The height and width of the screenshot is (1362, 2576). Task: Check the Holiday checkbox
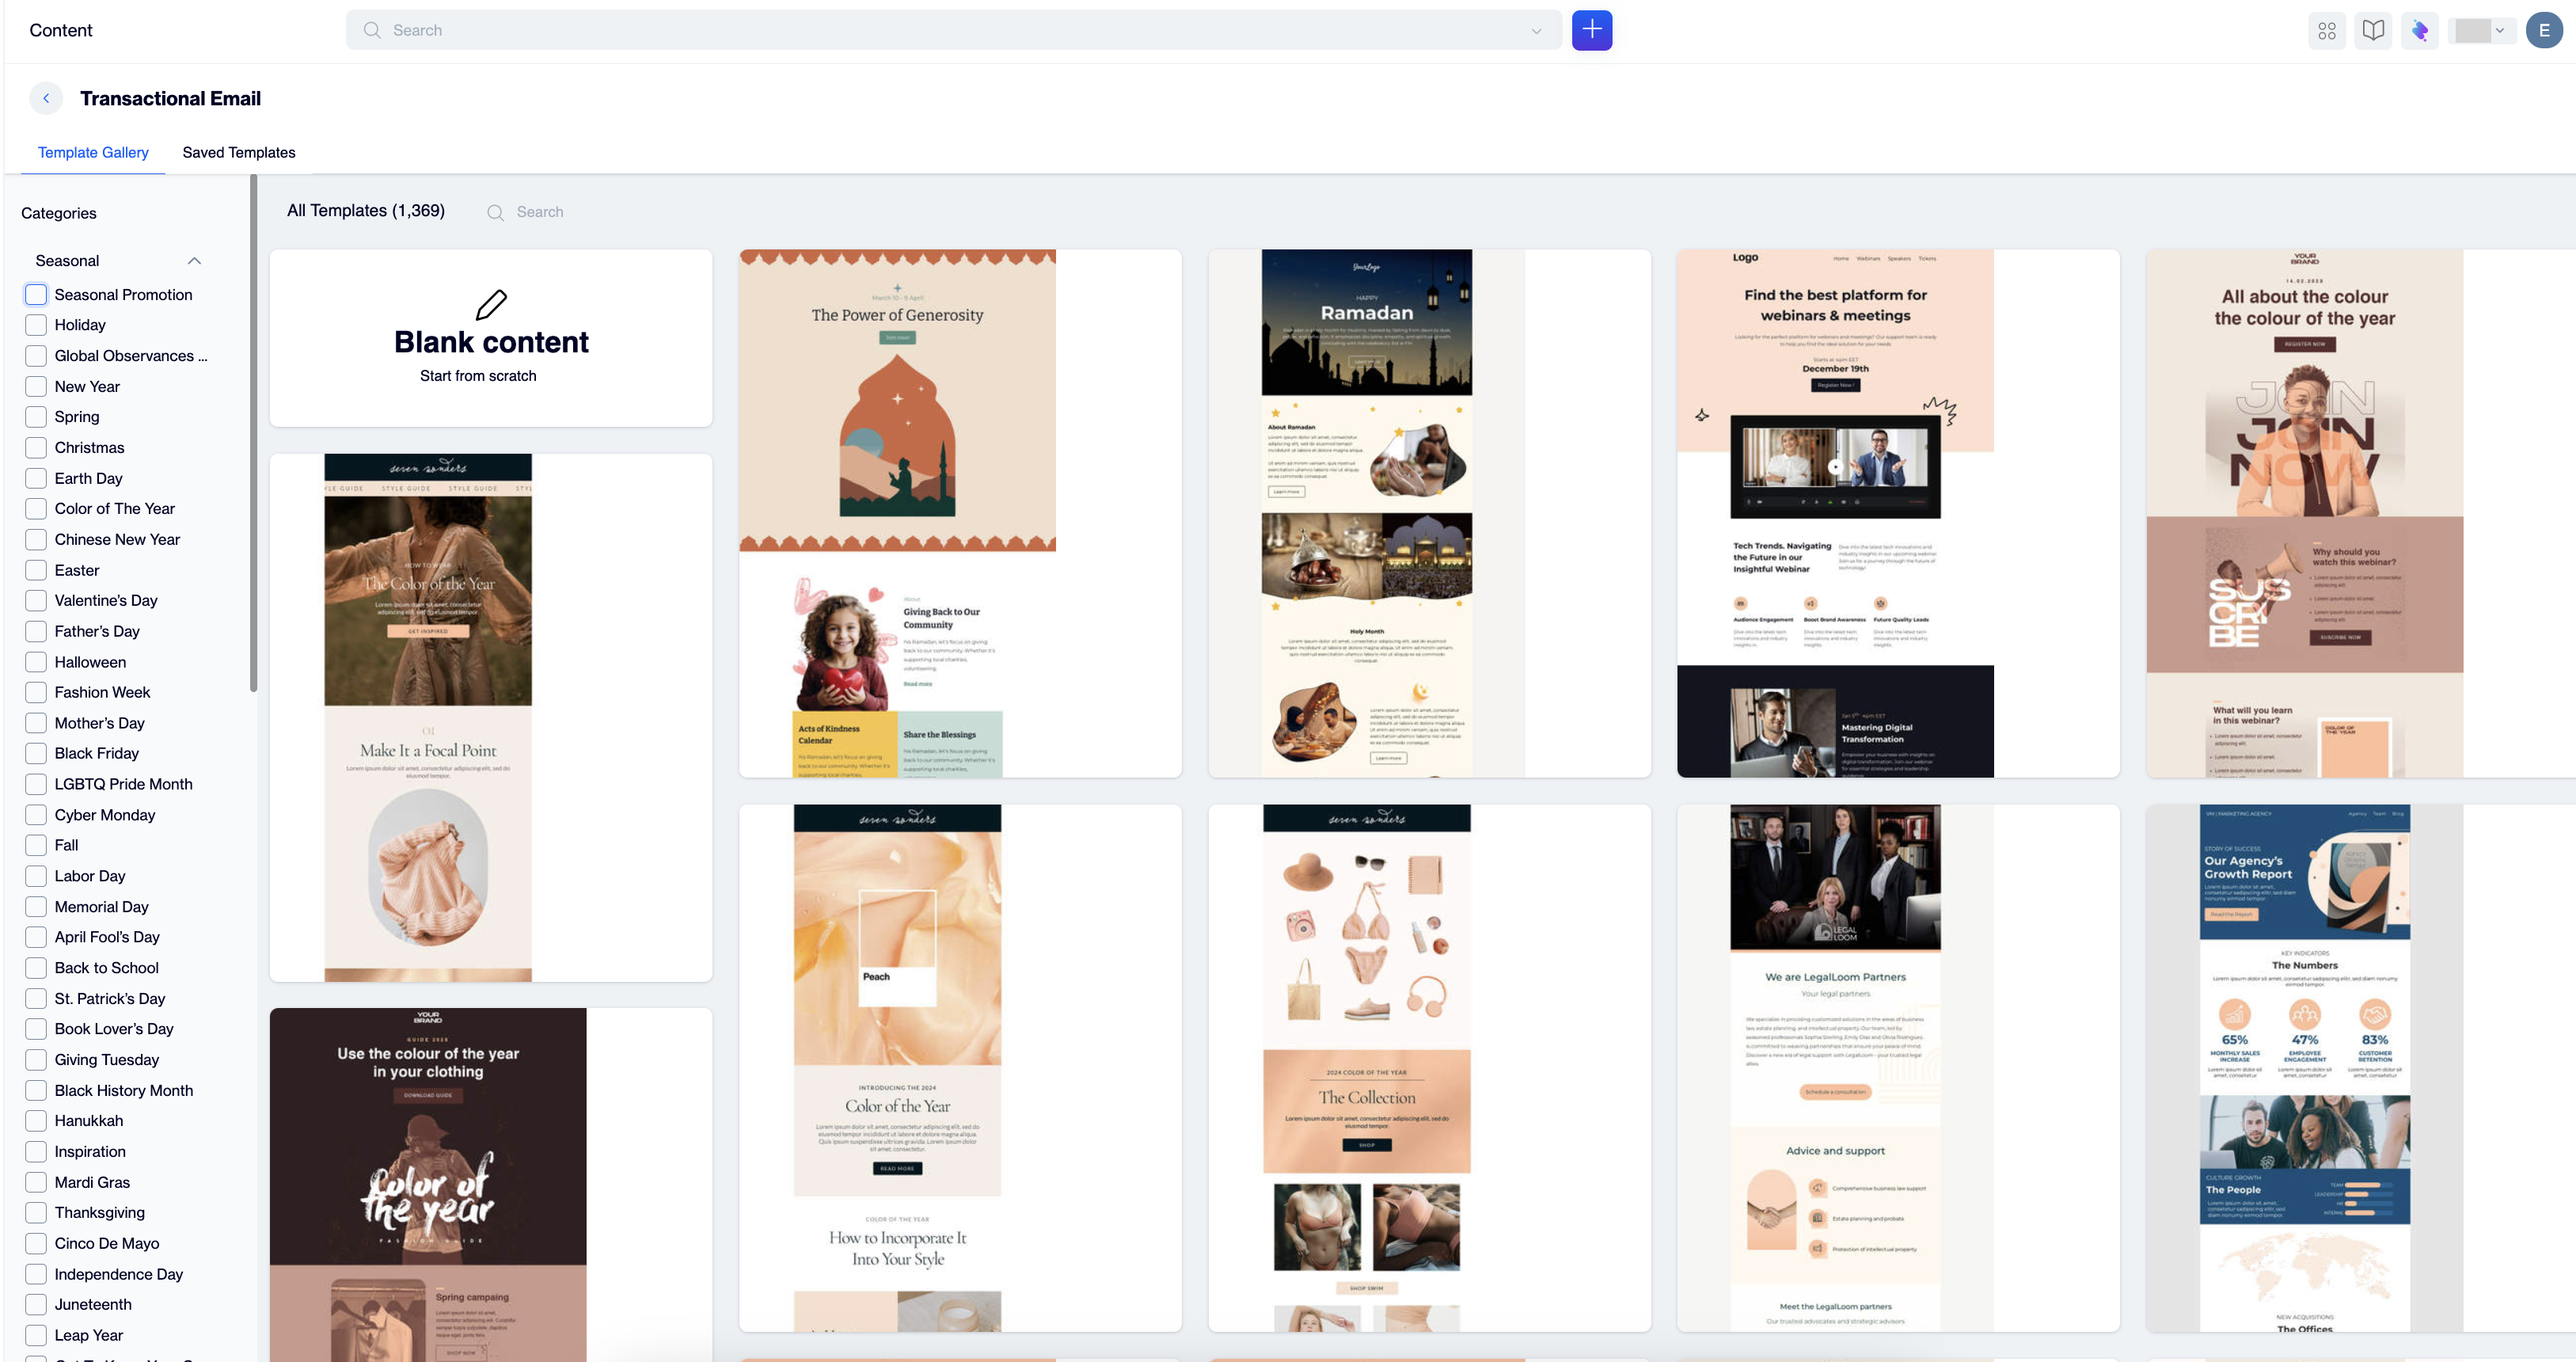pos(36,325)
